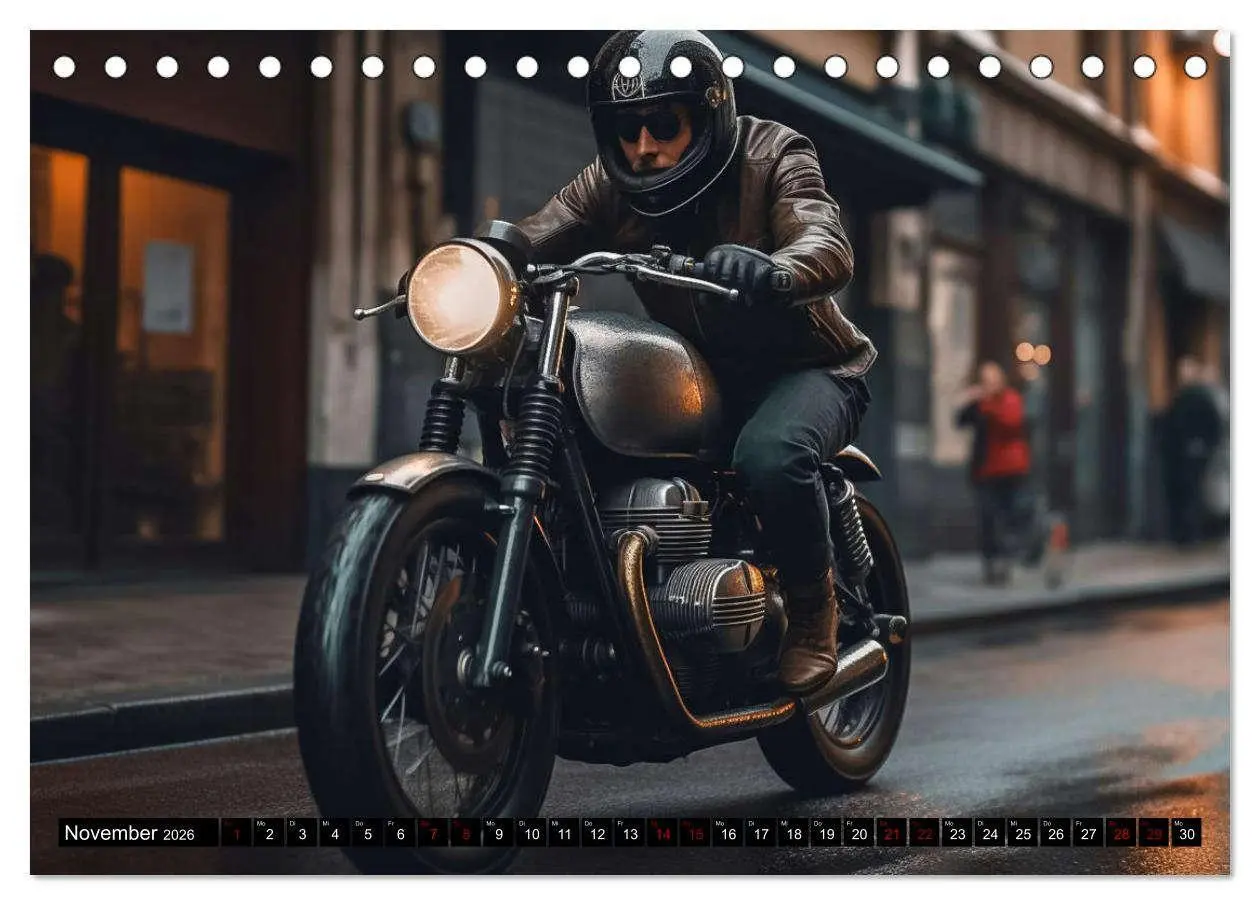
Task: Select day 11 in the calendar strip
Action: click(x=563, y=833)
